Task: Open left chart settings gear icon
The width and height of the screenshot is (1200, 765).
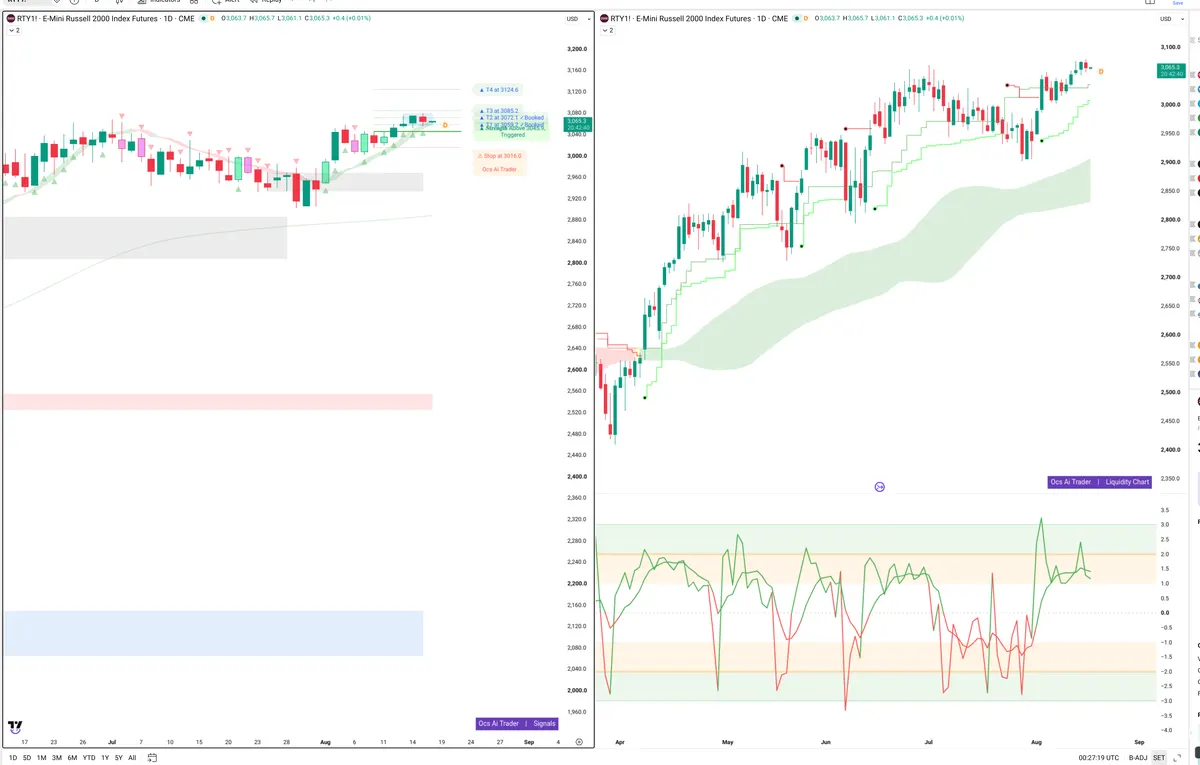Action: (x=579, y=741)
